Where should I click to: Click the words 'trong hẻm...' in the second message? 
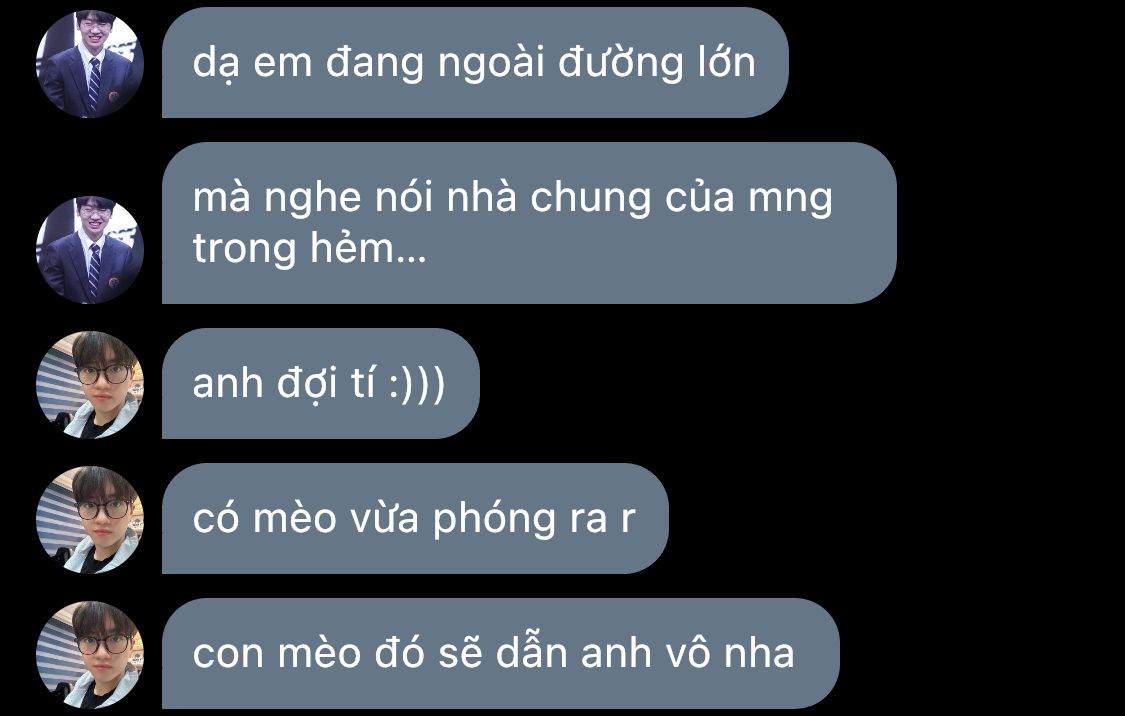point(309,249)
